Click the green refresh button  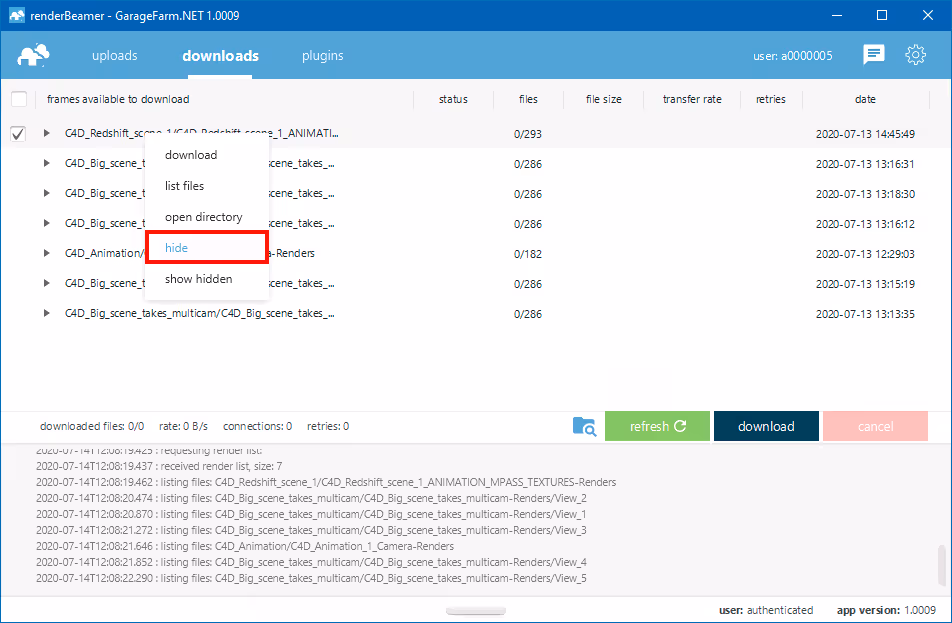click(657, 426)
